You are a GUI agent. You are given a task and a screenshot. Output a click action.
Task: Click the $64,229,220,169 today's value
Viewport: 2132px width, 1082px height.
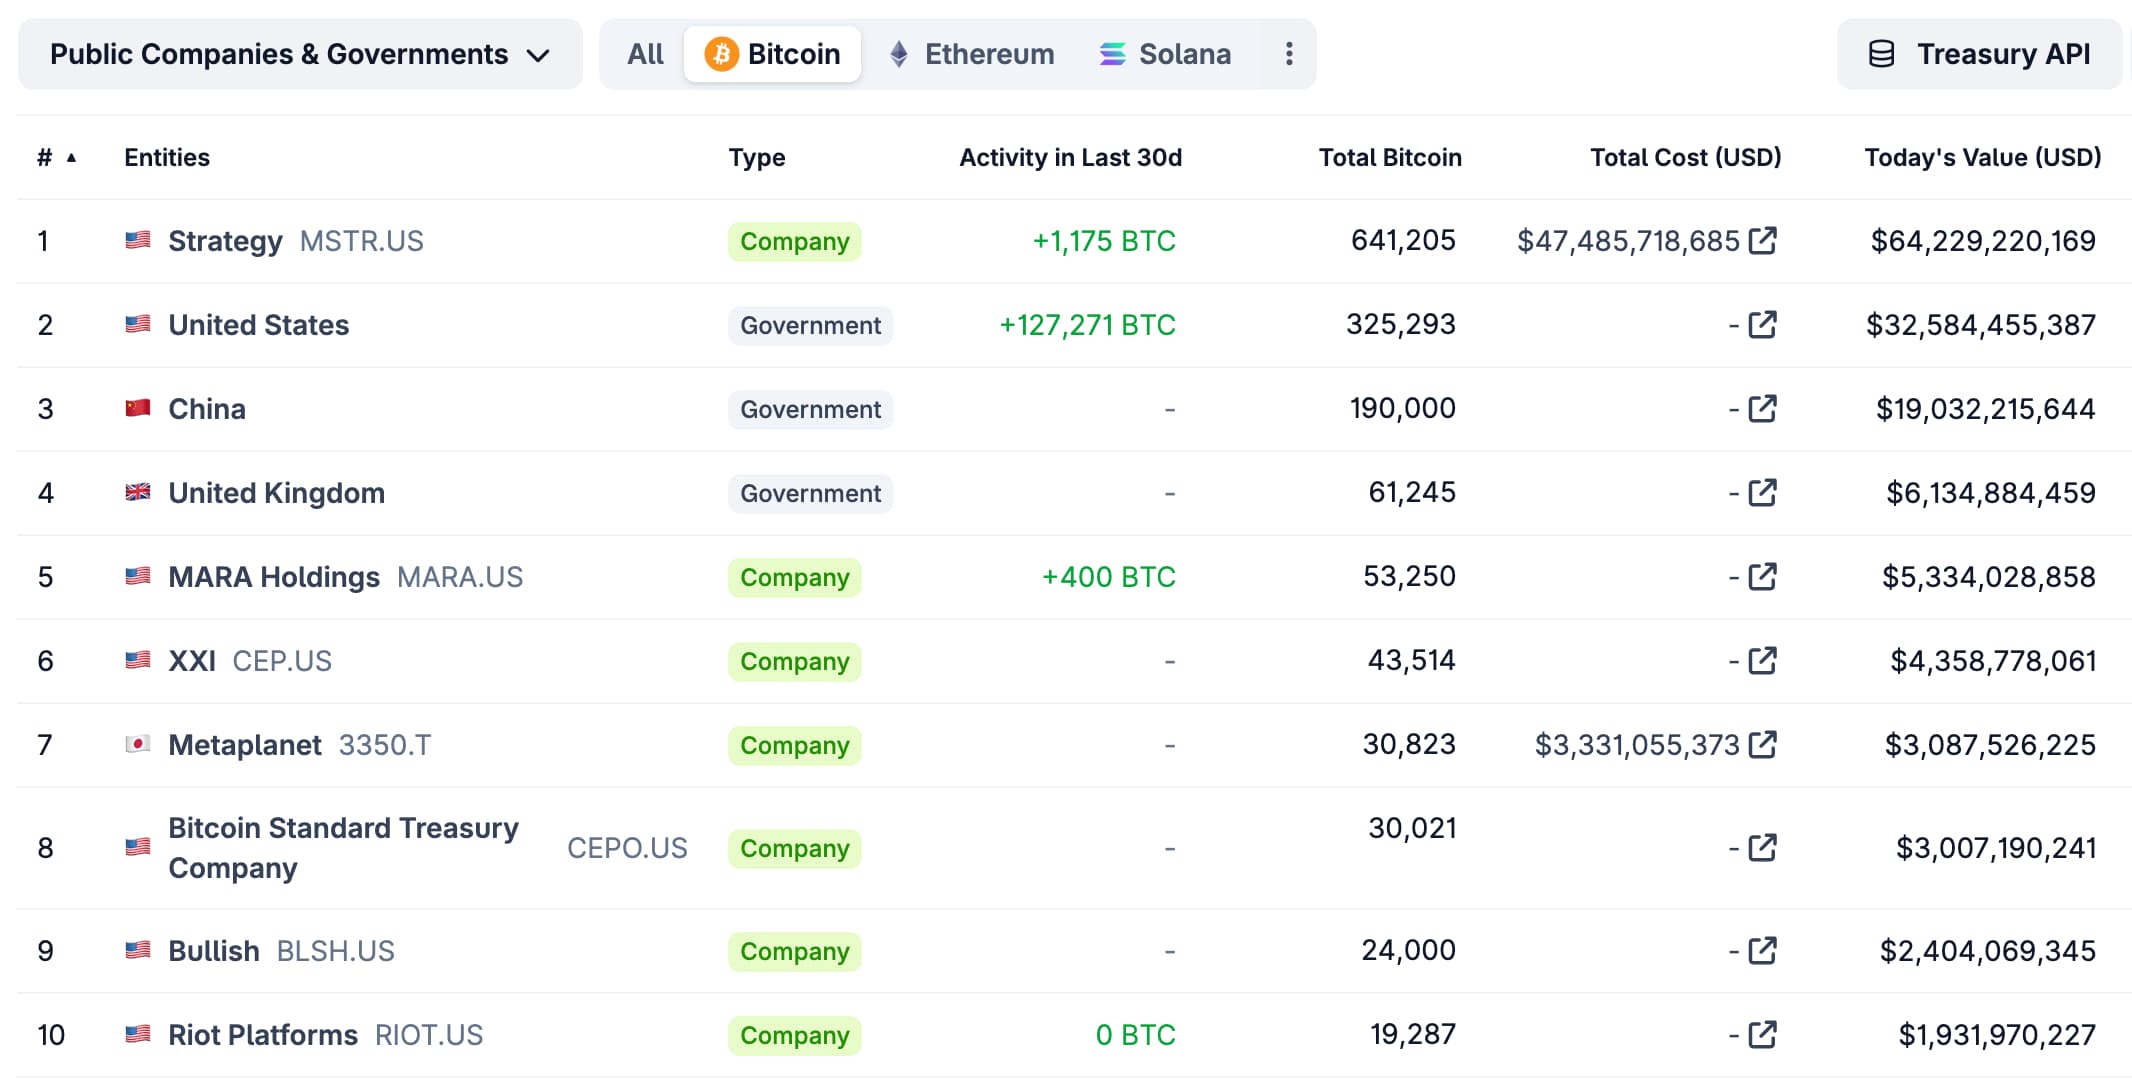[x=1983, y=241]
